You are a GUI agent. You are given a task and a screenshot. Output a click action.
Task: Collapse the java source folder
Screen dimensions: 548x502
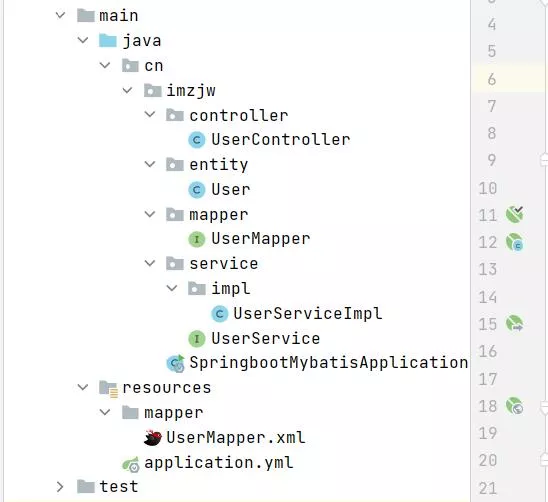click(x=83, y=40)
